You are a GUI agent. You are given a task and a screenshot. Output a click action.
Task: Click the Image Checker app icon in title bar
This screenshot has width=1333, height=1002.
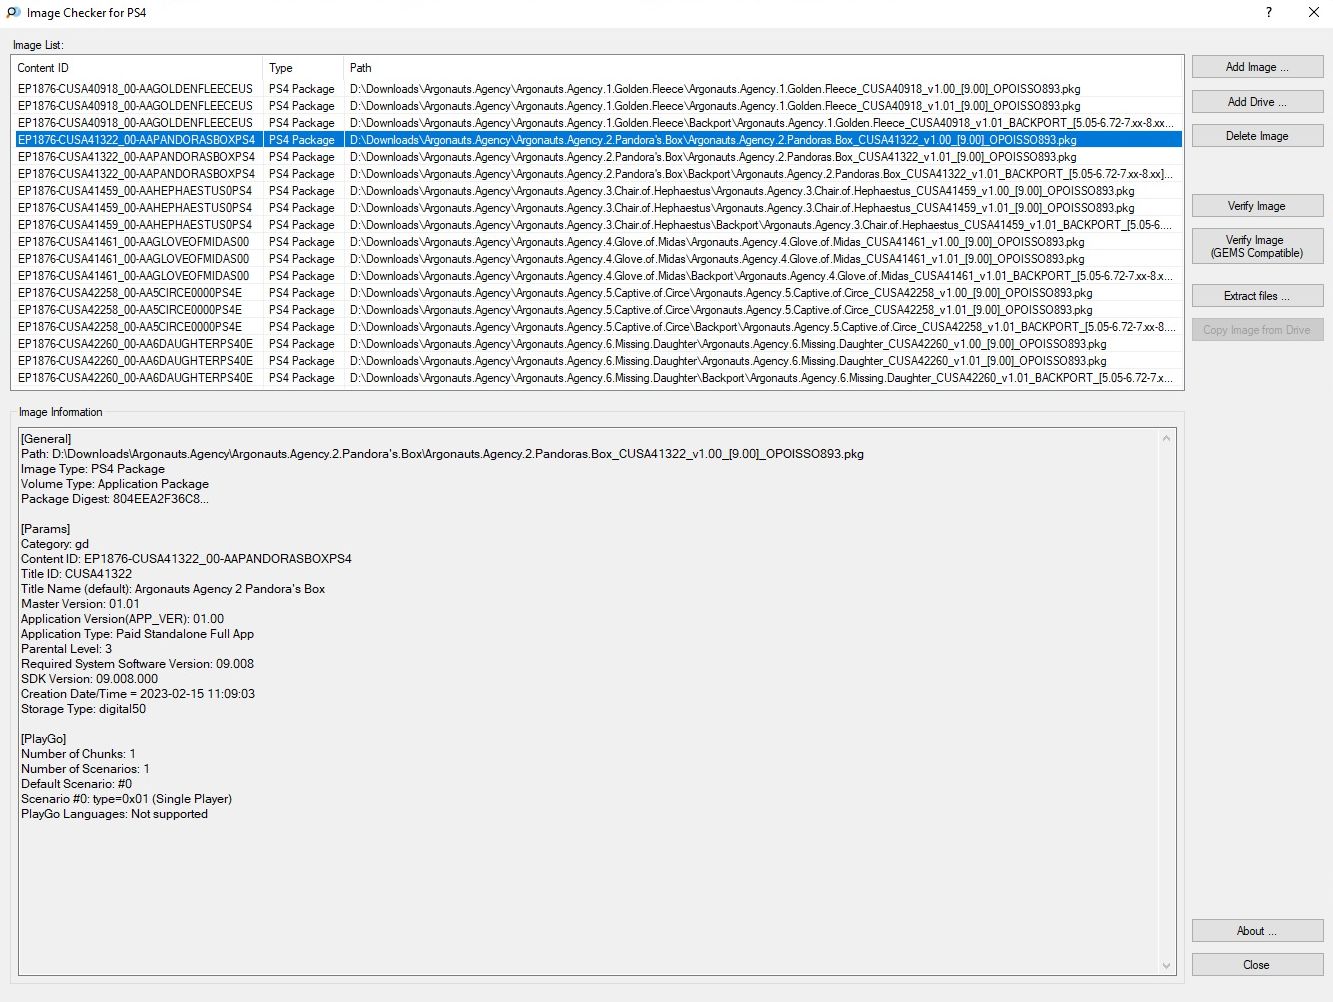[x=13, y=13]
